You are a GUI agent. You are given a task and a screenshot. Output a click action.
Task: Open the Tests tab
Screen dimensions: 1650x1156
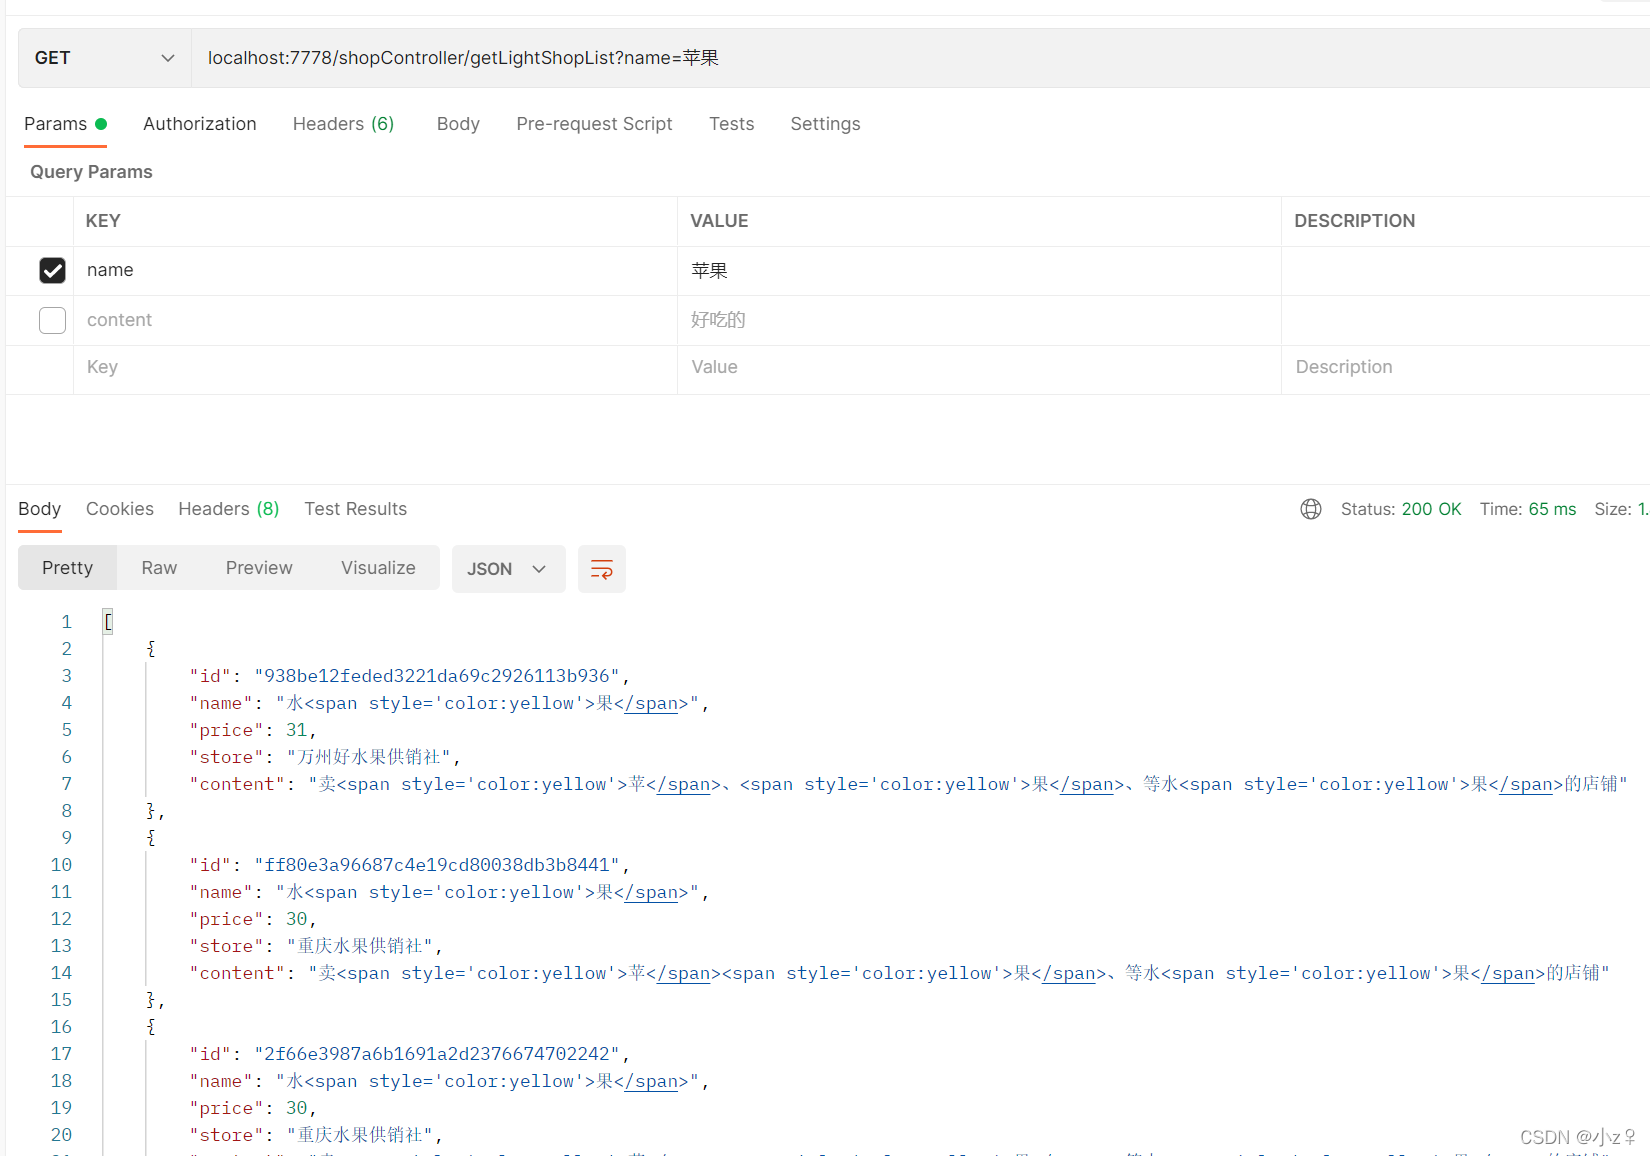[x=731, y=124]
